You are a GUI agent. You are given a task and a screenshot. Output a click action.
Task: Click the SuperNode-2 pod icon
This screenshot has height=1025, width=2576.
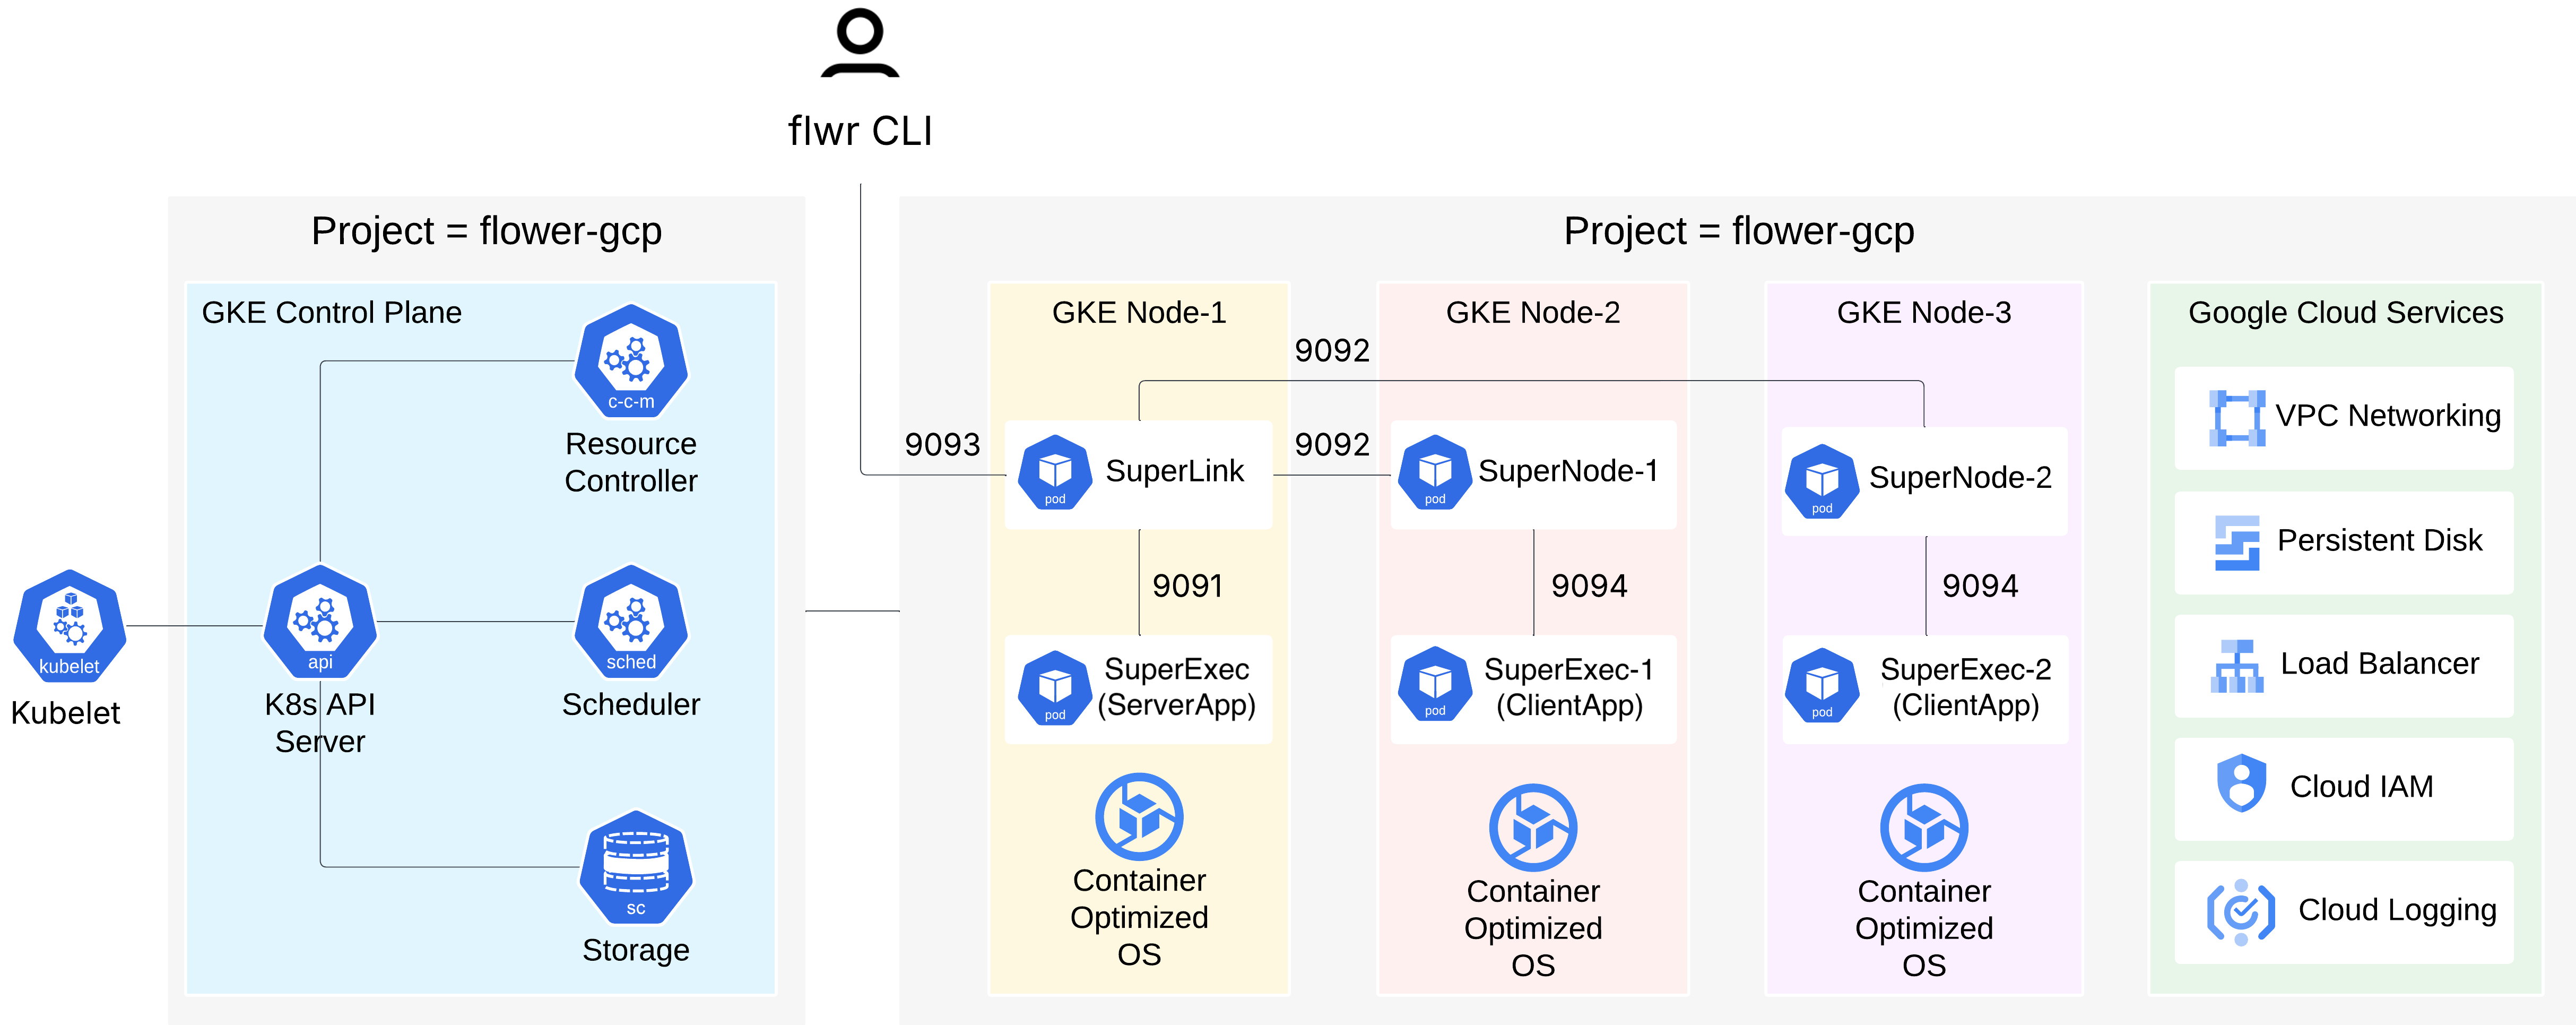(1823, 481)
